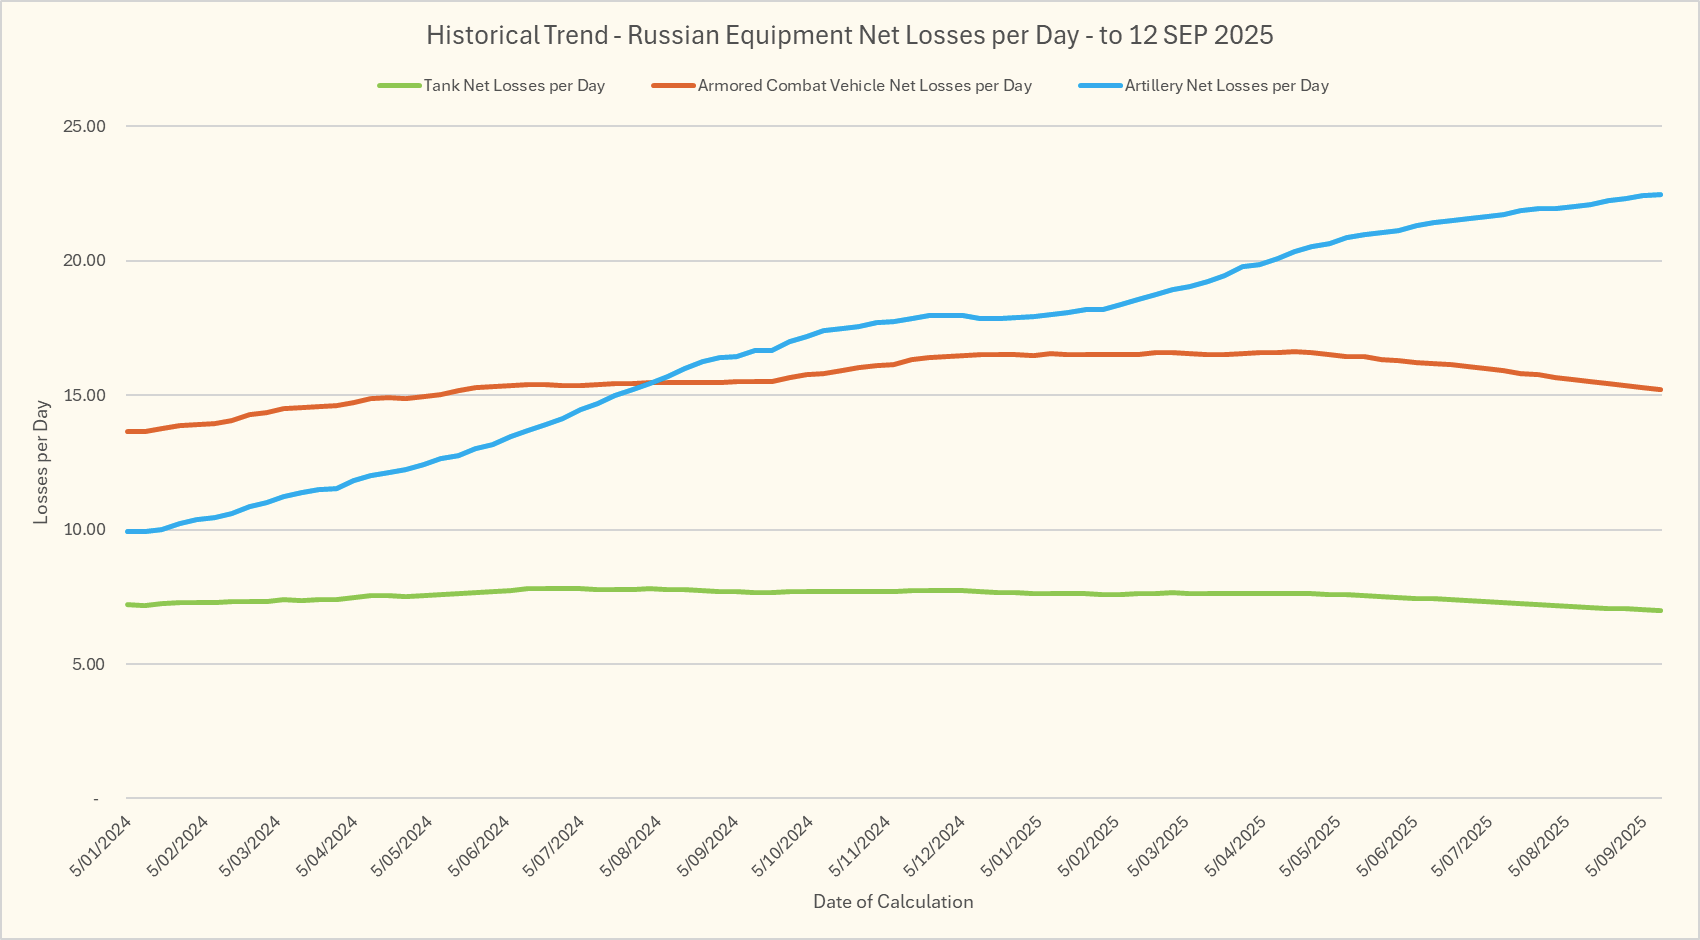The height and width of the screenshot is (940, 1700).
Task: Select the 5/12/2024 x-axis date label
Action: coord(934,846)
